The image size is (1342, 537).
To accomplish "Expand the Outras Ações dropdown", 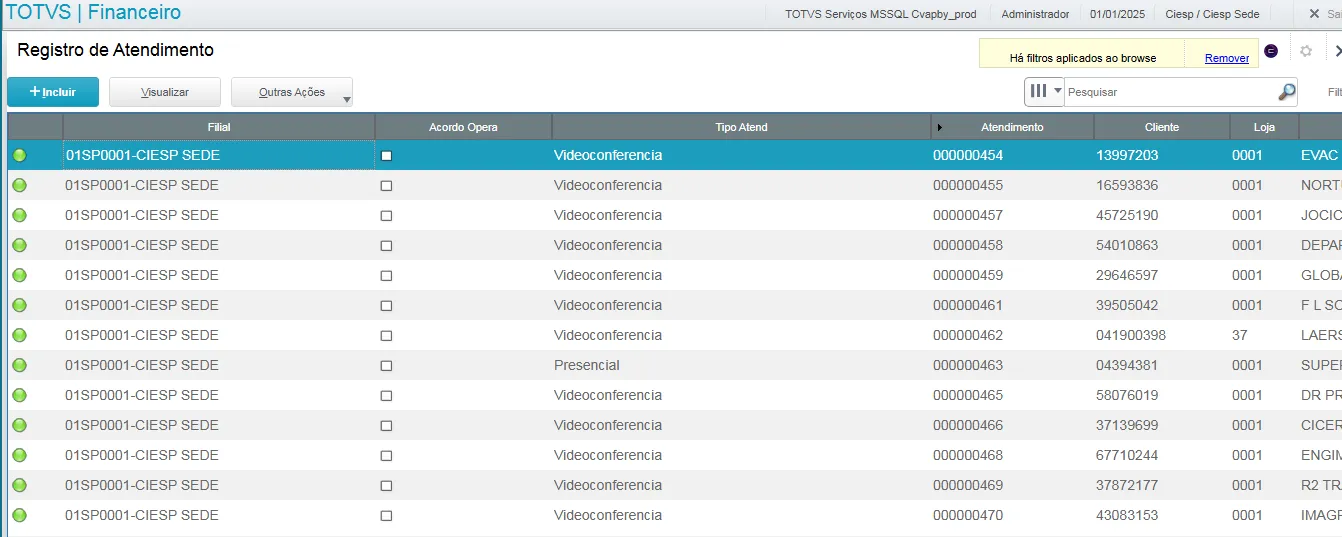I will point(346,98).
